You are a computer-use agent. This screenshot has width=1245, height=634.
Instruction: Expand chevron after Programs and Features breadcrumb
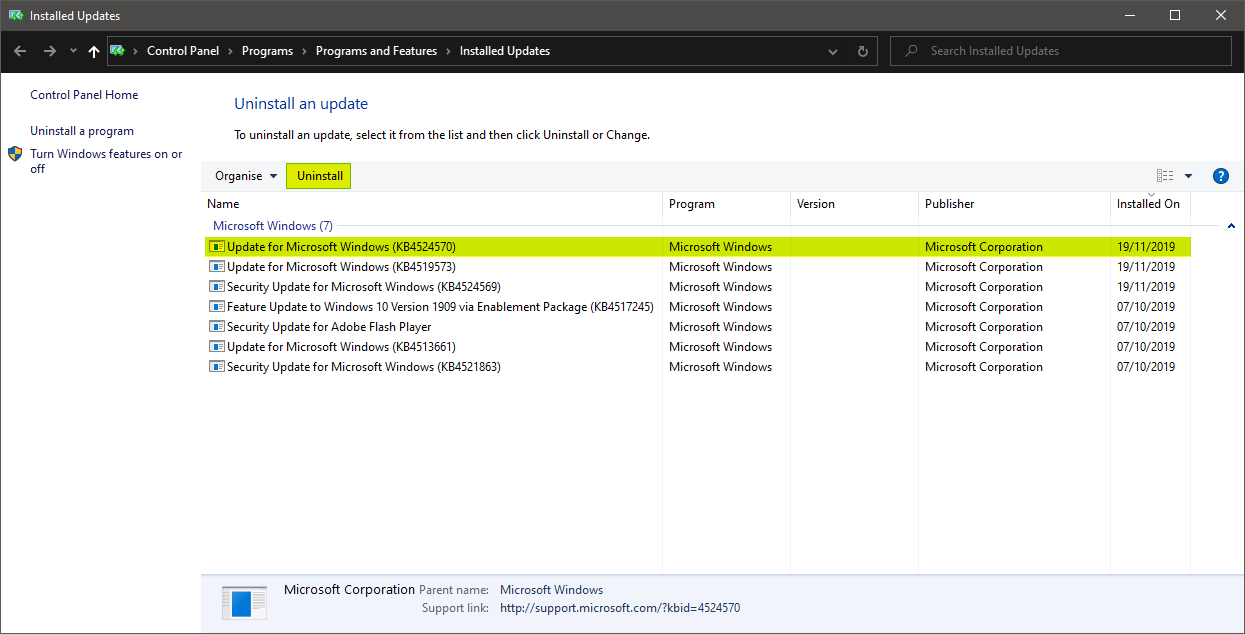coord(448,51)
